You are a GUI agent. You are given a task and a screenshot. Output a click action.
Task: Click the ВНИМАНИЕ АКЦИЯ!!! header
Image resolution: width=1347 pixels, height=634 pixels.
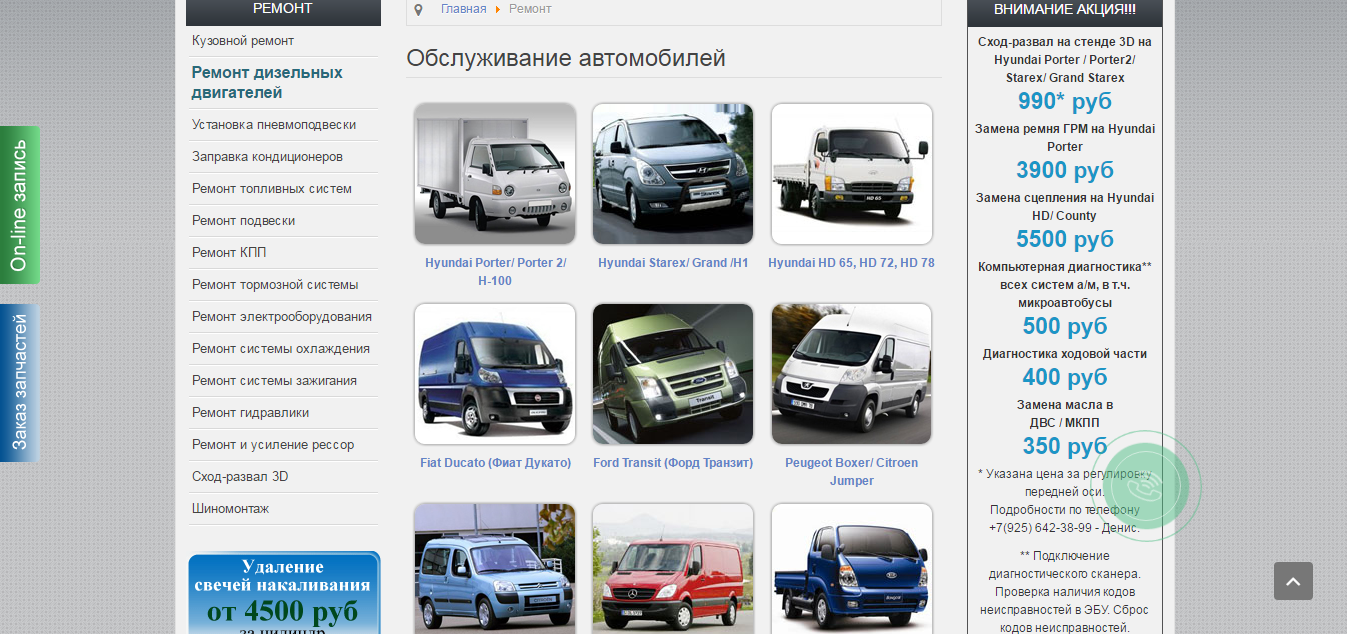pos(1065,9)
